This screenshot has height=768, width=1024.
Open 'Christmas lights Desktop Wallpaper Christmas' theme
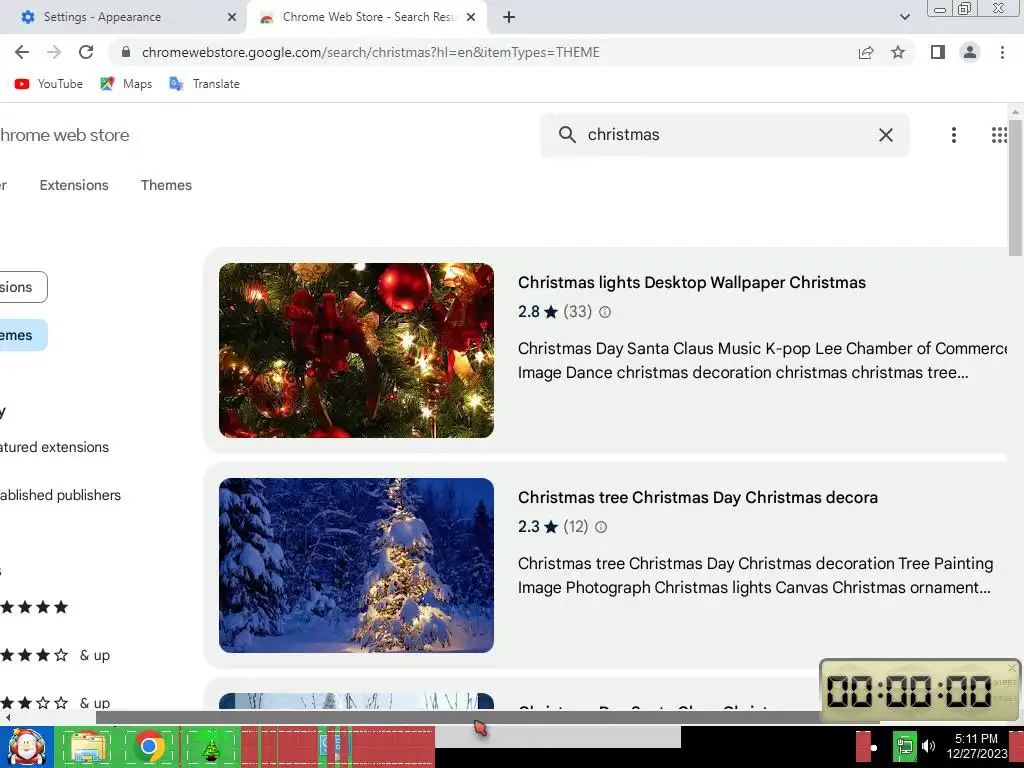(692, 282)
